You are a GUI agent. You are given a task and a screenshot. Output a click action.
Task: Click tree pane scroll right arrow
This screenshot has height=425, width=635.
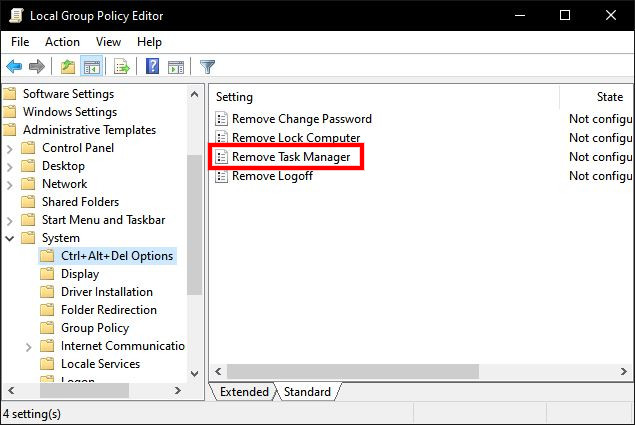click(177, 391)
